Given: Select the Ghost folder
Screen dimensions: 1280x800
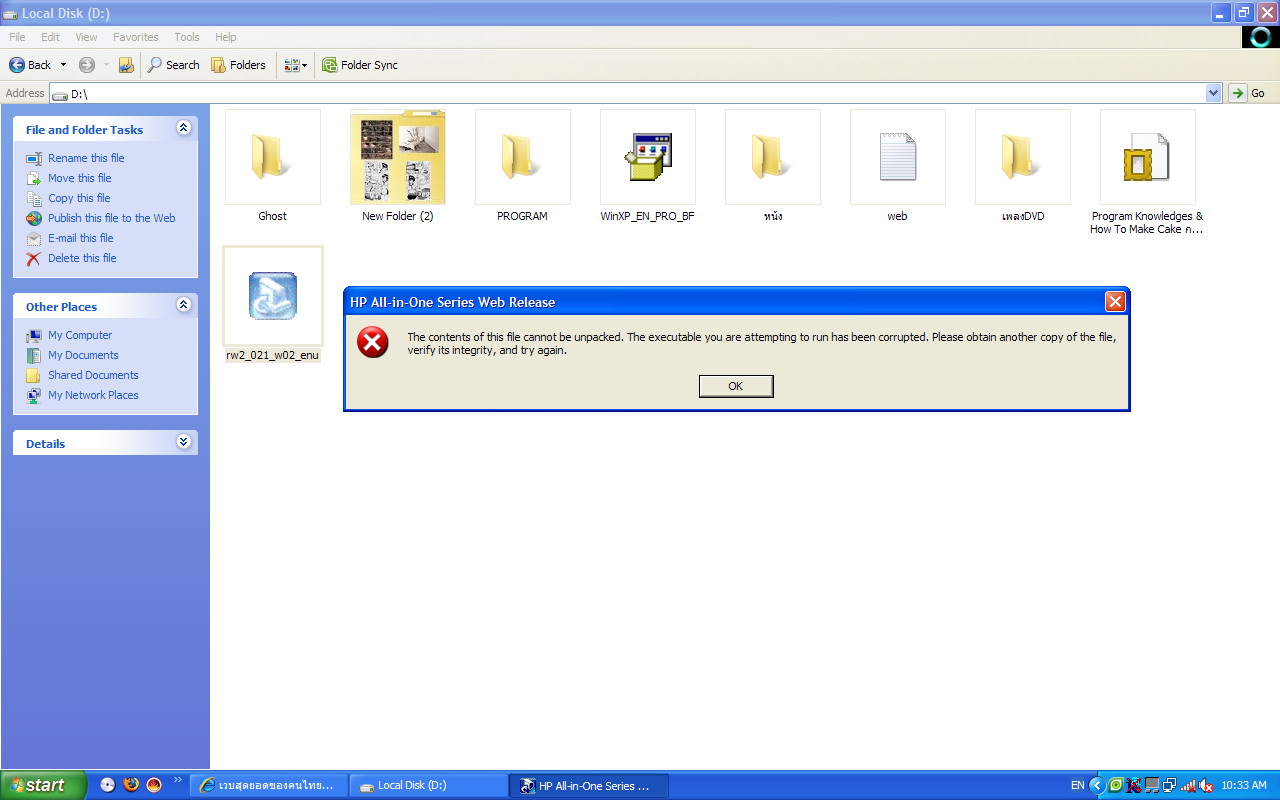Looking at the screenshot, I should point(272,158).
